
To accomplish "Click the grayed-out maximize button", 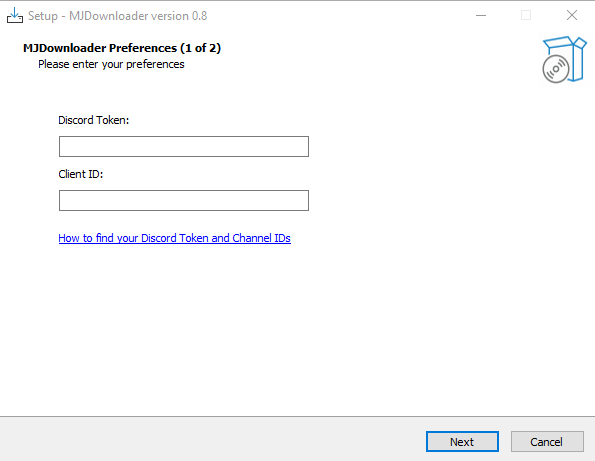I will coord(526,16).
